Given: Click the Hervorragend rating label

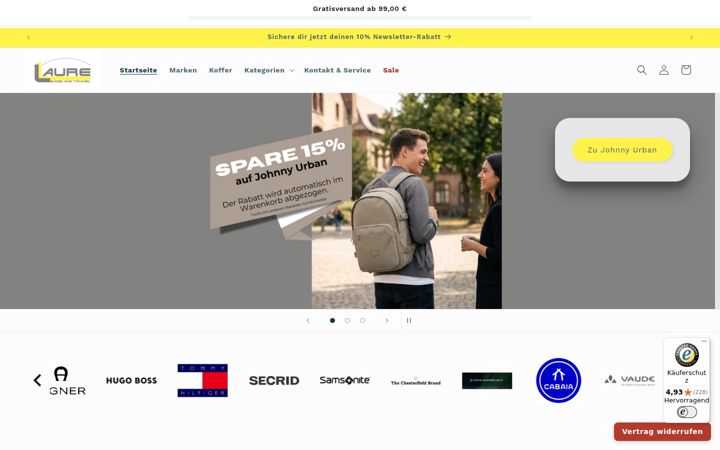Looking at the screenshot, I should point(686,400).
